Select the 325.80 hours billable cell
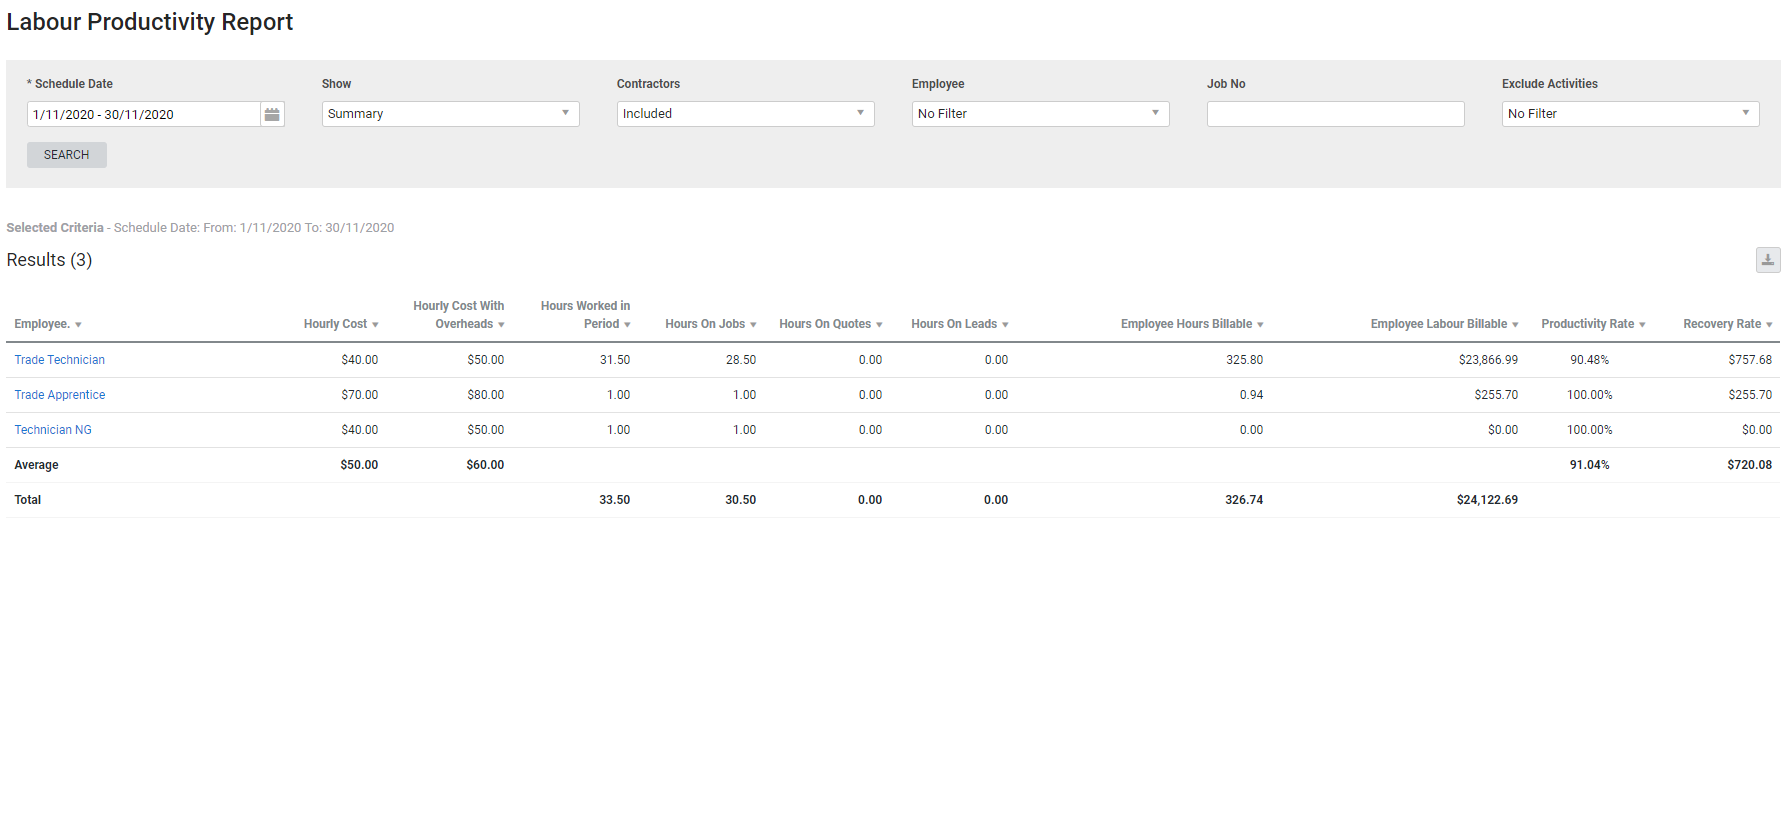The height and width of the screenshot is (838, 1787). click(x=1245, y=360)
